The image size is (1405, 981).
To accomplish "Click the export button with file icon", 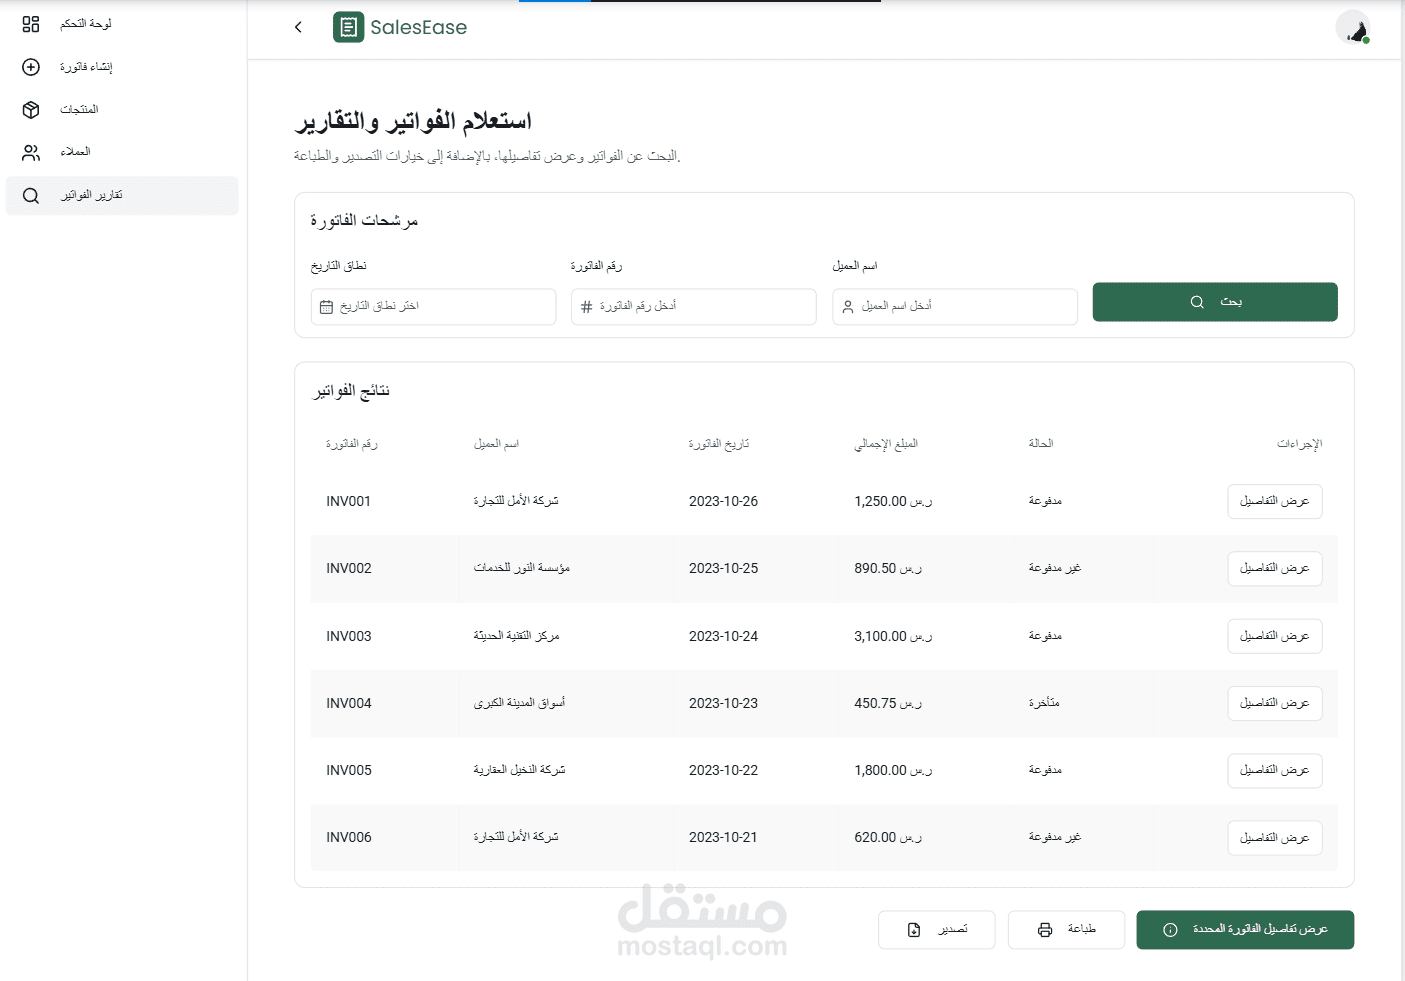I will pos(936,930).
